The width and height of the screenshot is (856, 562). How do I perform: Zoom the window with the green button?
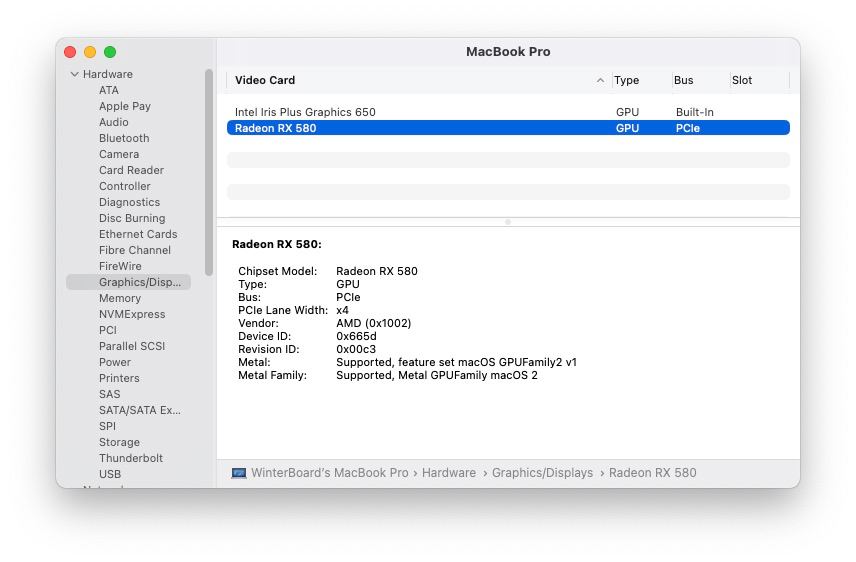pos(110,52)
